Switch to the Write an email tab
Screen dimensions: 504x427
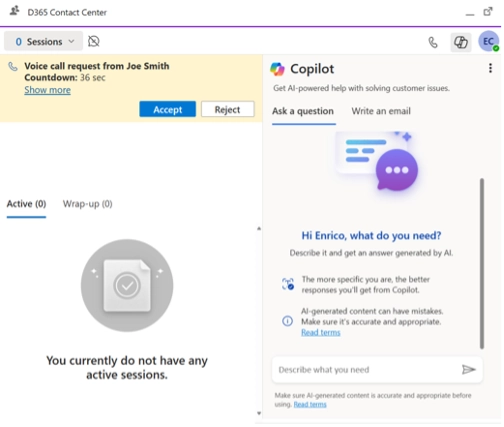click(381, 111)
